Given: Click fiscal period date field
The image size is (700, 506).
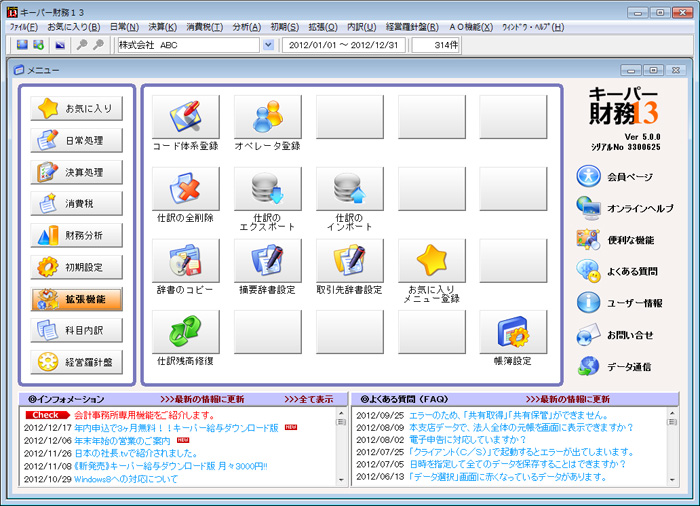Looking at the screenshot, I should point(343,45).
